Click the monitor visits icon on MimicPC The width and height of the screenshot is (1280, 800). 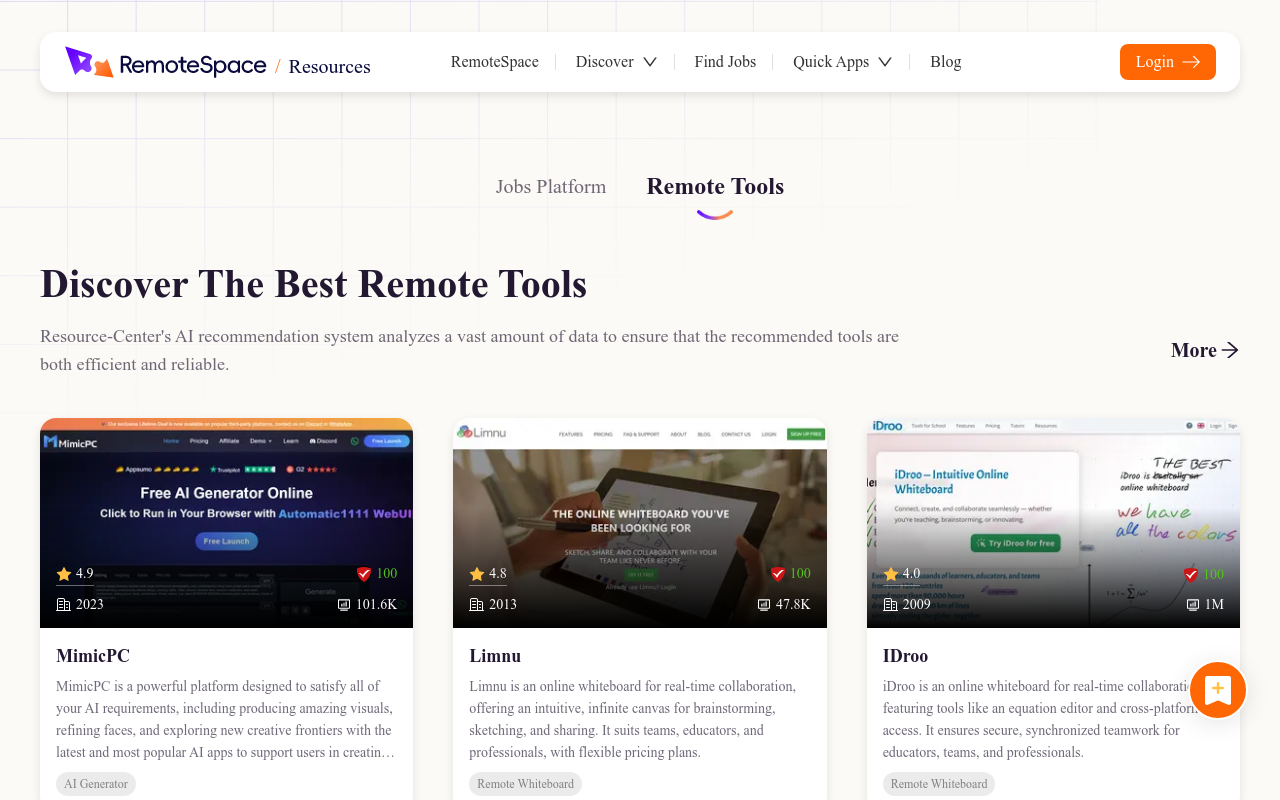point(344,605)
